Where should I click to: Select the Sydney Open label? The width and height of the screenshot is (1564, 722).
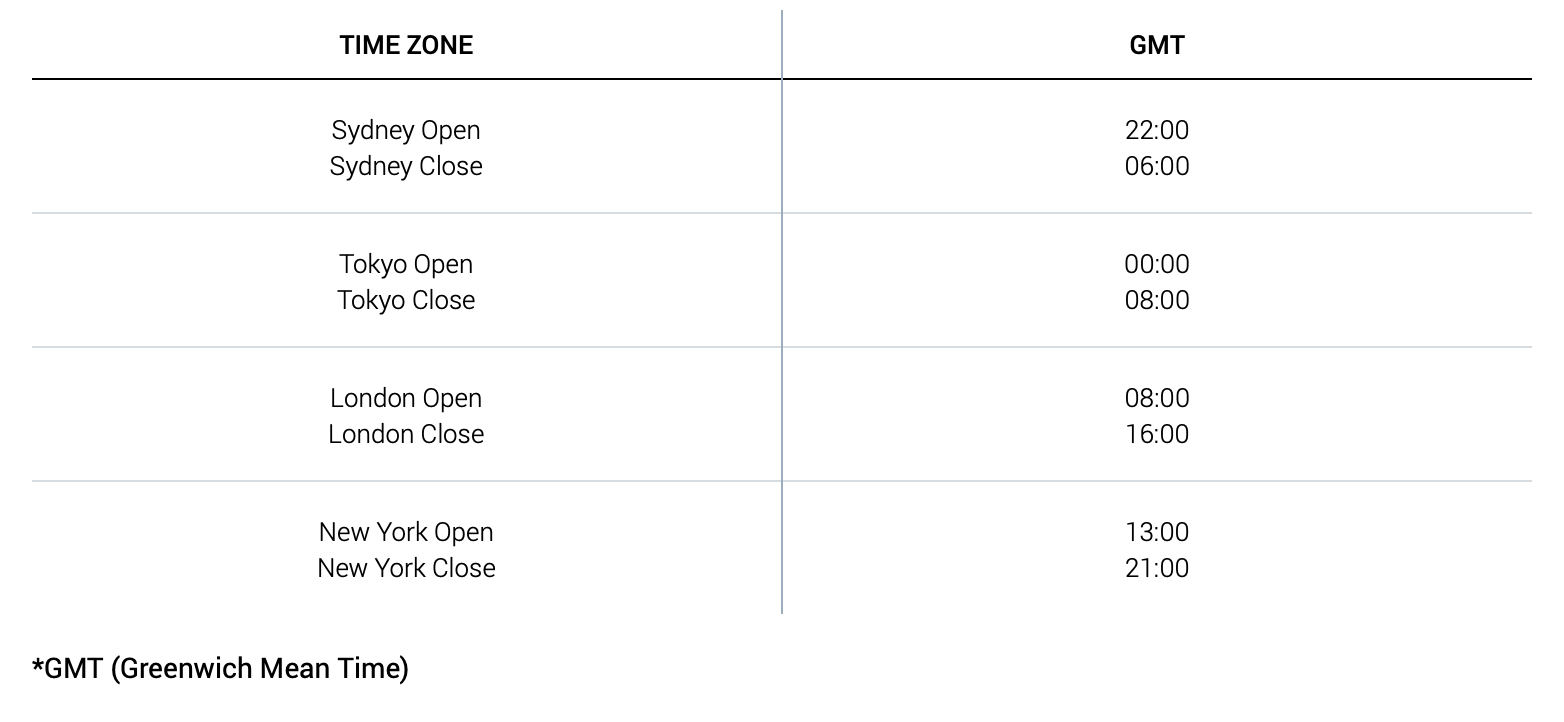coord(406,131)
